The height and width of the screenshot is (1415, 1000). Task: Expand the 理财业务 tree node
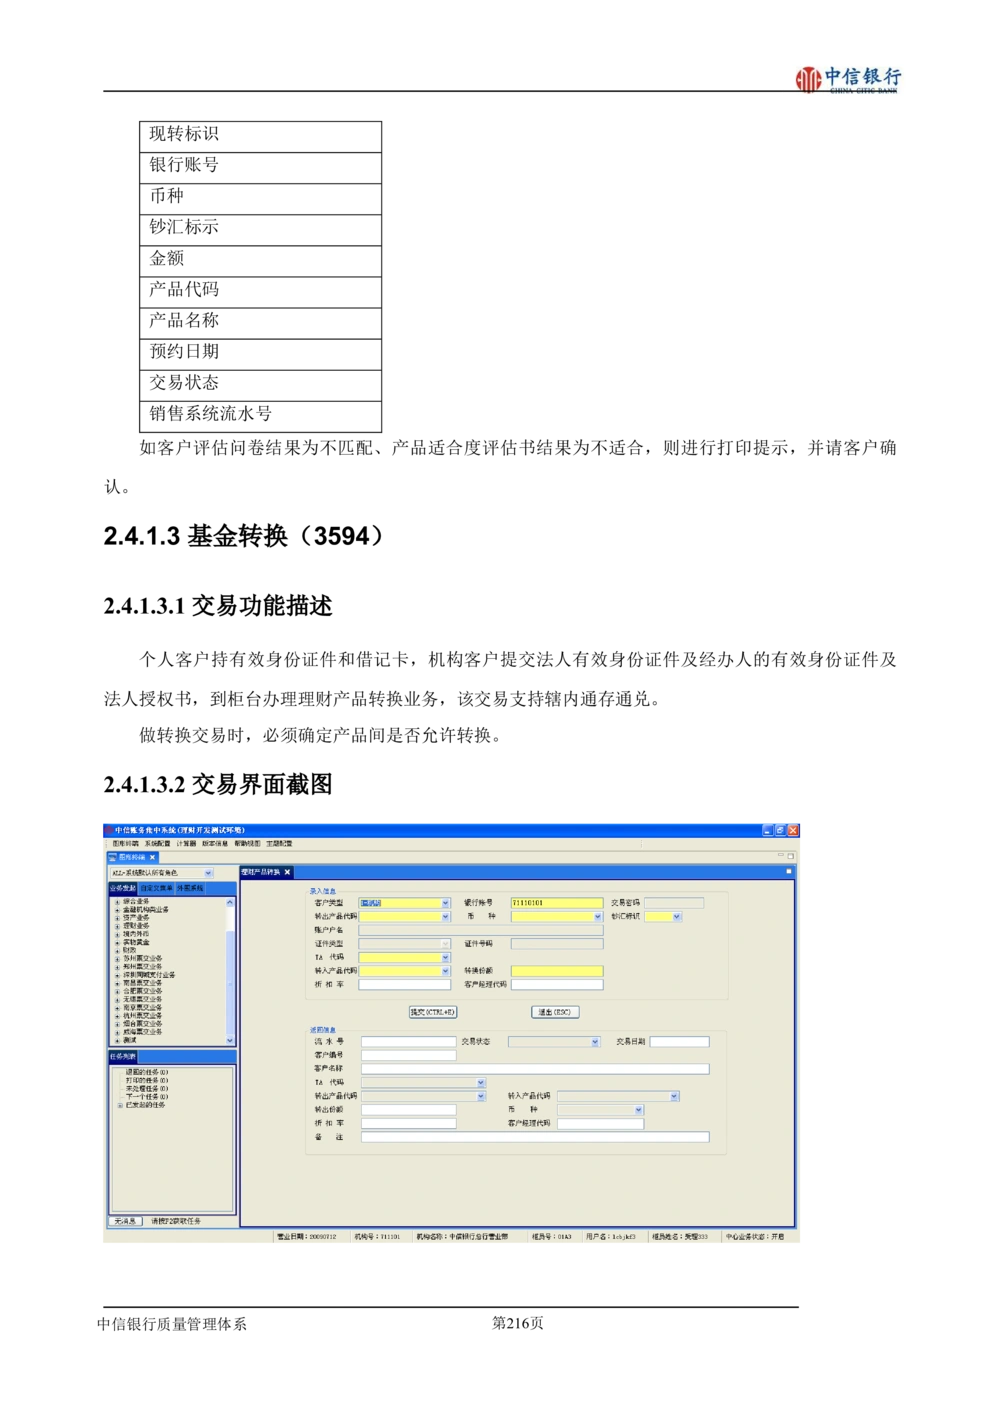[117, 926]
